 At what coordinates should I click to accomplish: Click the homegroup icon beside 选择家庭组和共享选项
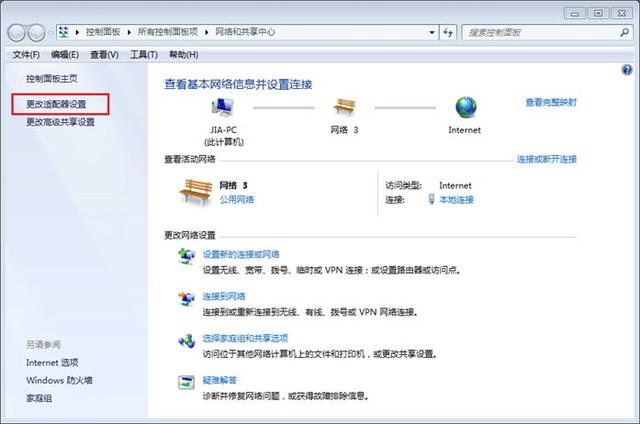tap(187, 341)
